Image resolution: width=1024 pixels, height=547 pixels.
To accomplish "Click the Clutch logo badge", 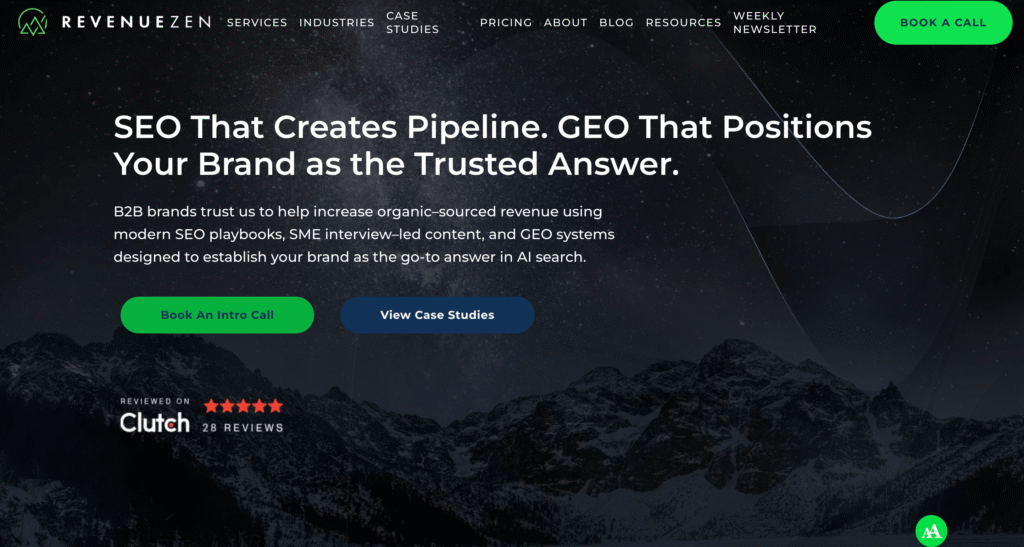I will coord(155,422).
